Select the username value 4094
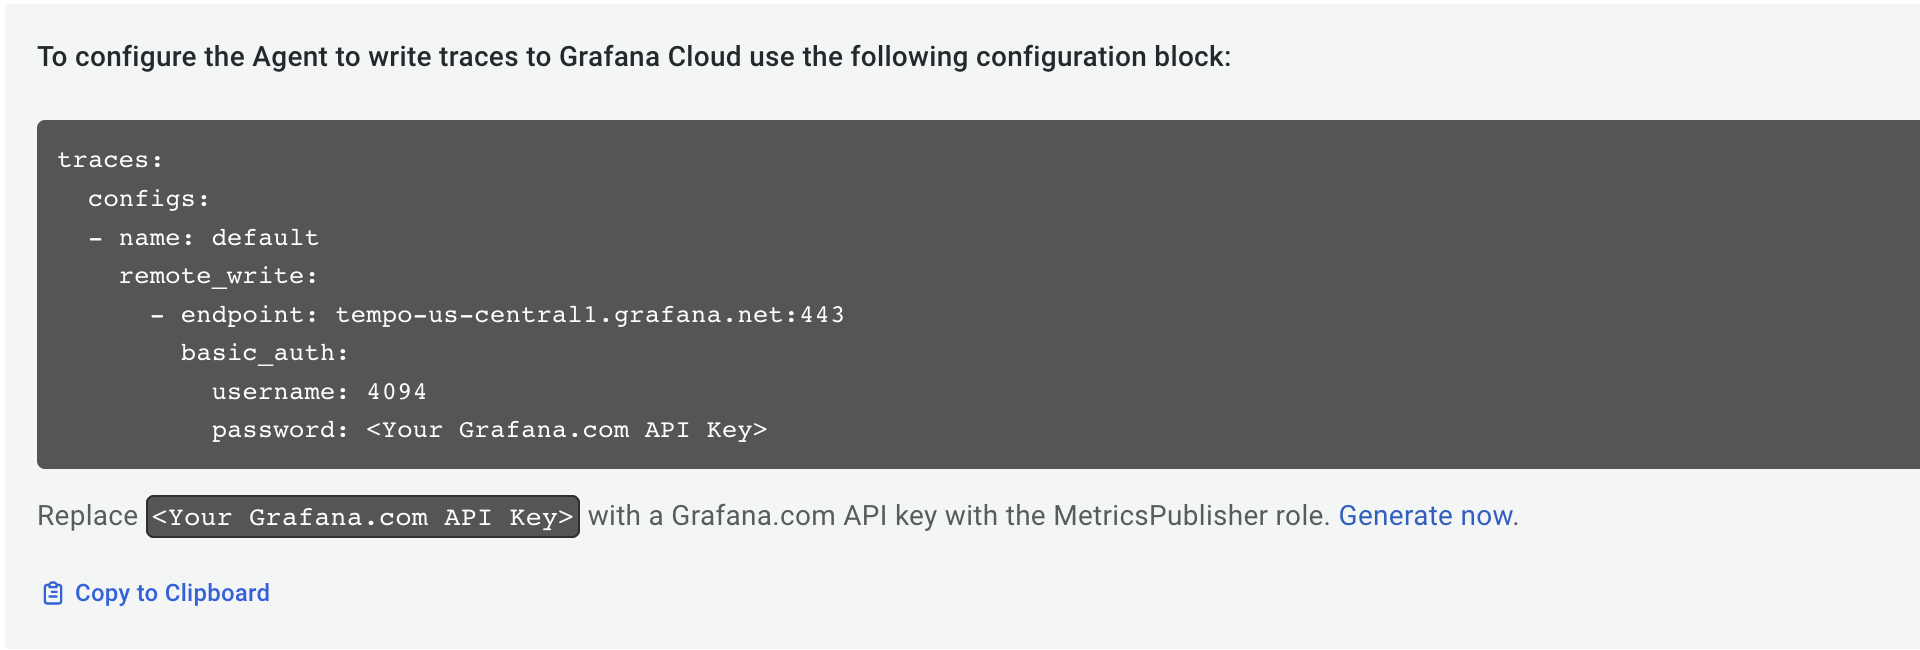1920x650 pixels. coord(399,391)
